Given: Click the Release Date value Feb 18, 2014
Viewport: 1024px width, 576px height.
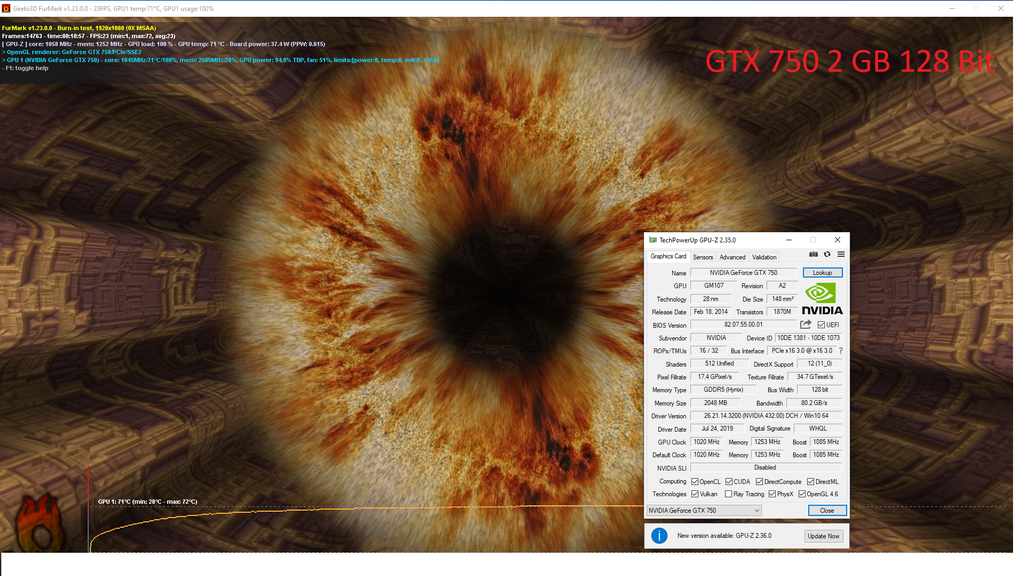Looking at the screenshot, I should pyautogui.click(x=711, y=312).
